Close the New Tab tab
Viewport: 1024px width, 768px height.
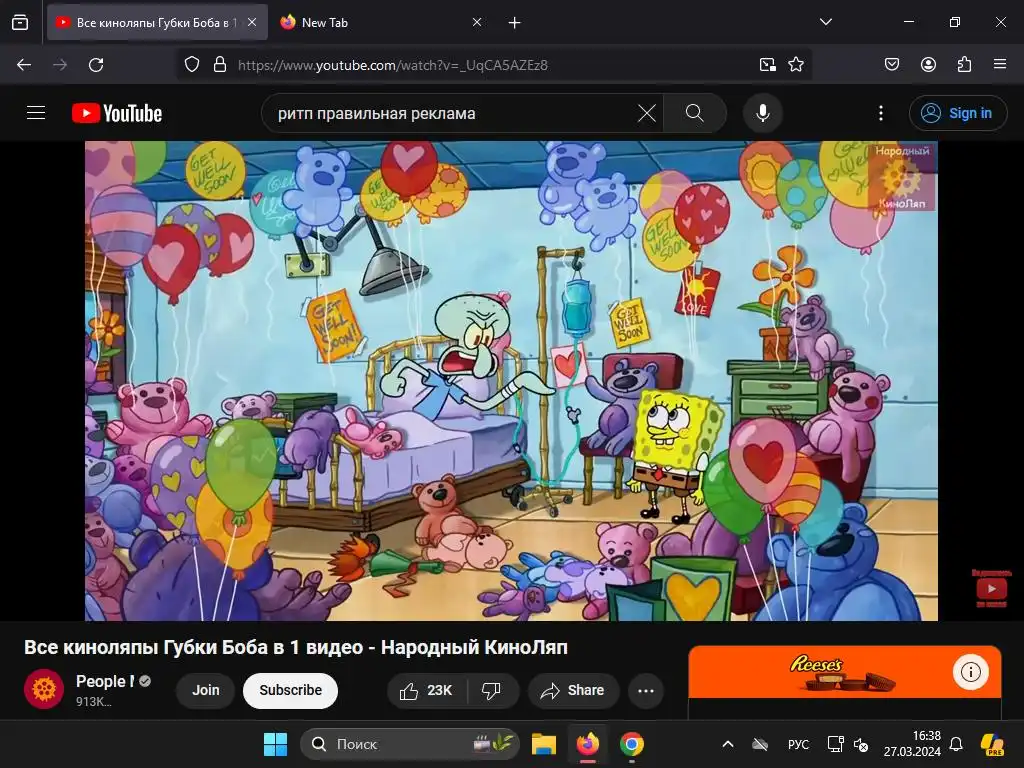click(x=477, y=22)
